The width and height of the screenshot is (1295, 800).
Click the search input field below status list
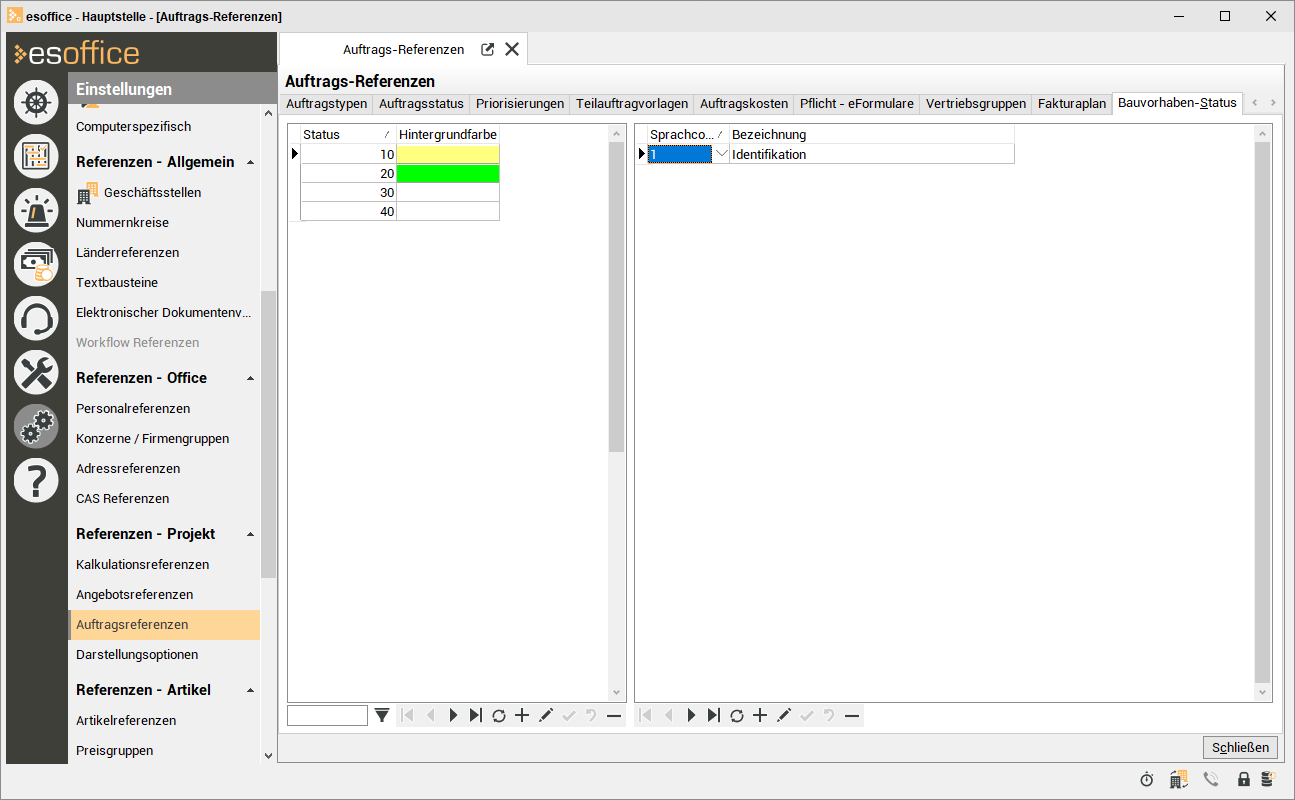[x=327, y=715]
